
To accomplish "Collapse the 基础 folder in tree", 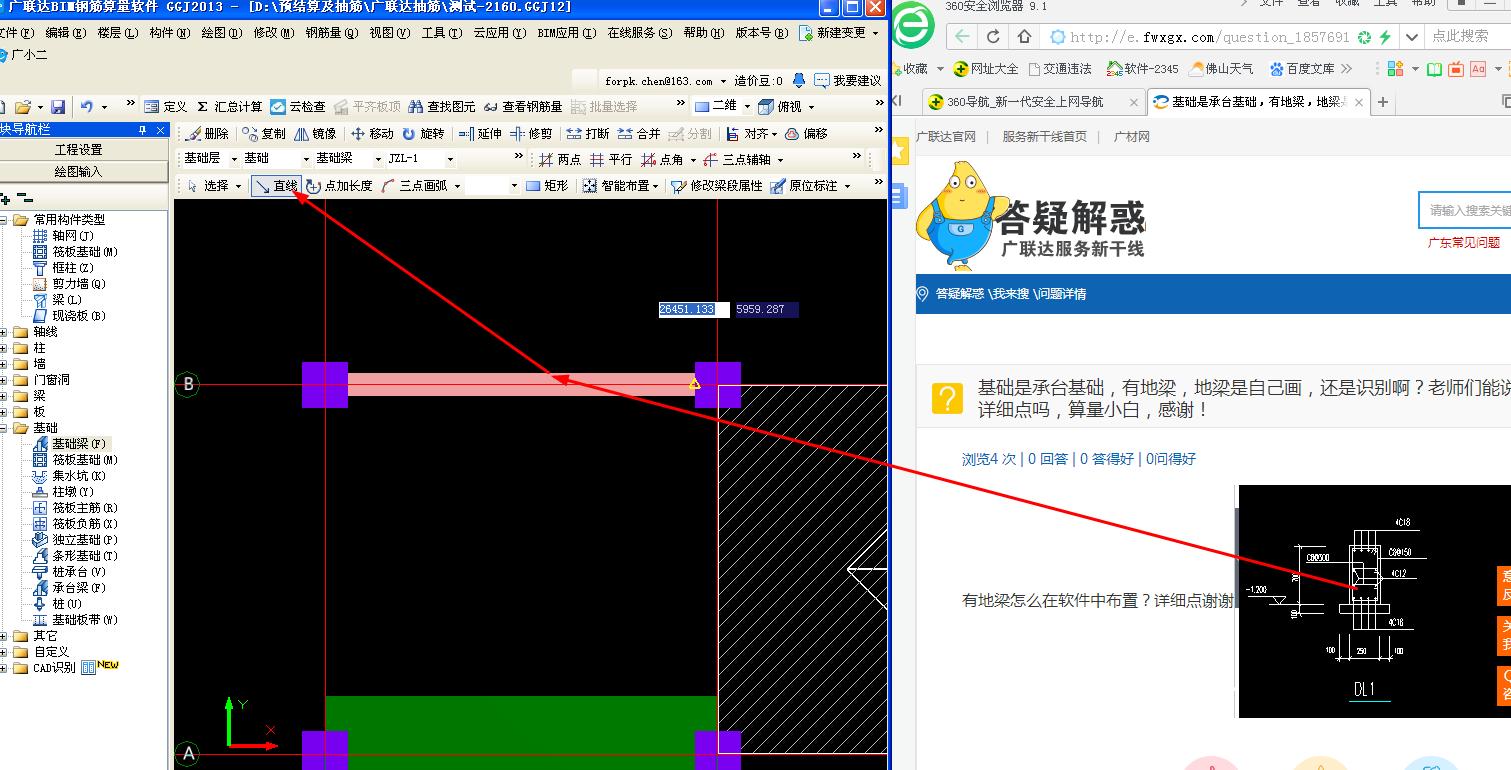I will 4,428.
